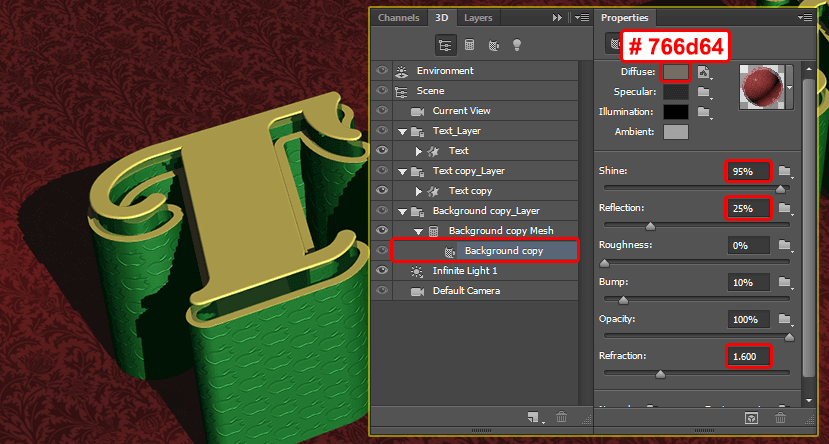Click the Shine texture folder icon
This screenshot has height=444, width=829.
pos(784,171)
